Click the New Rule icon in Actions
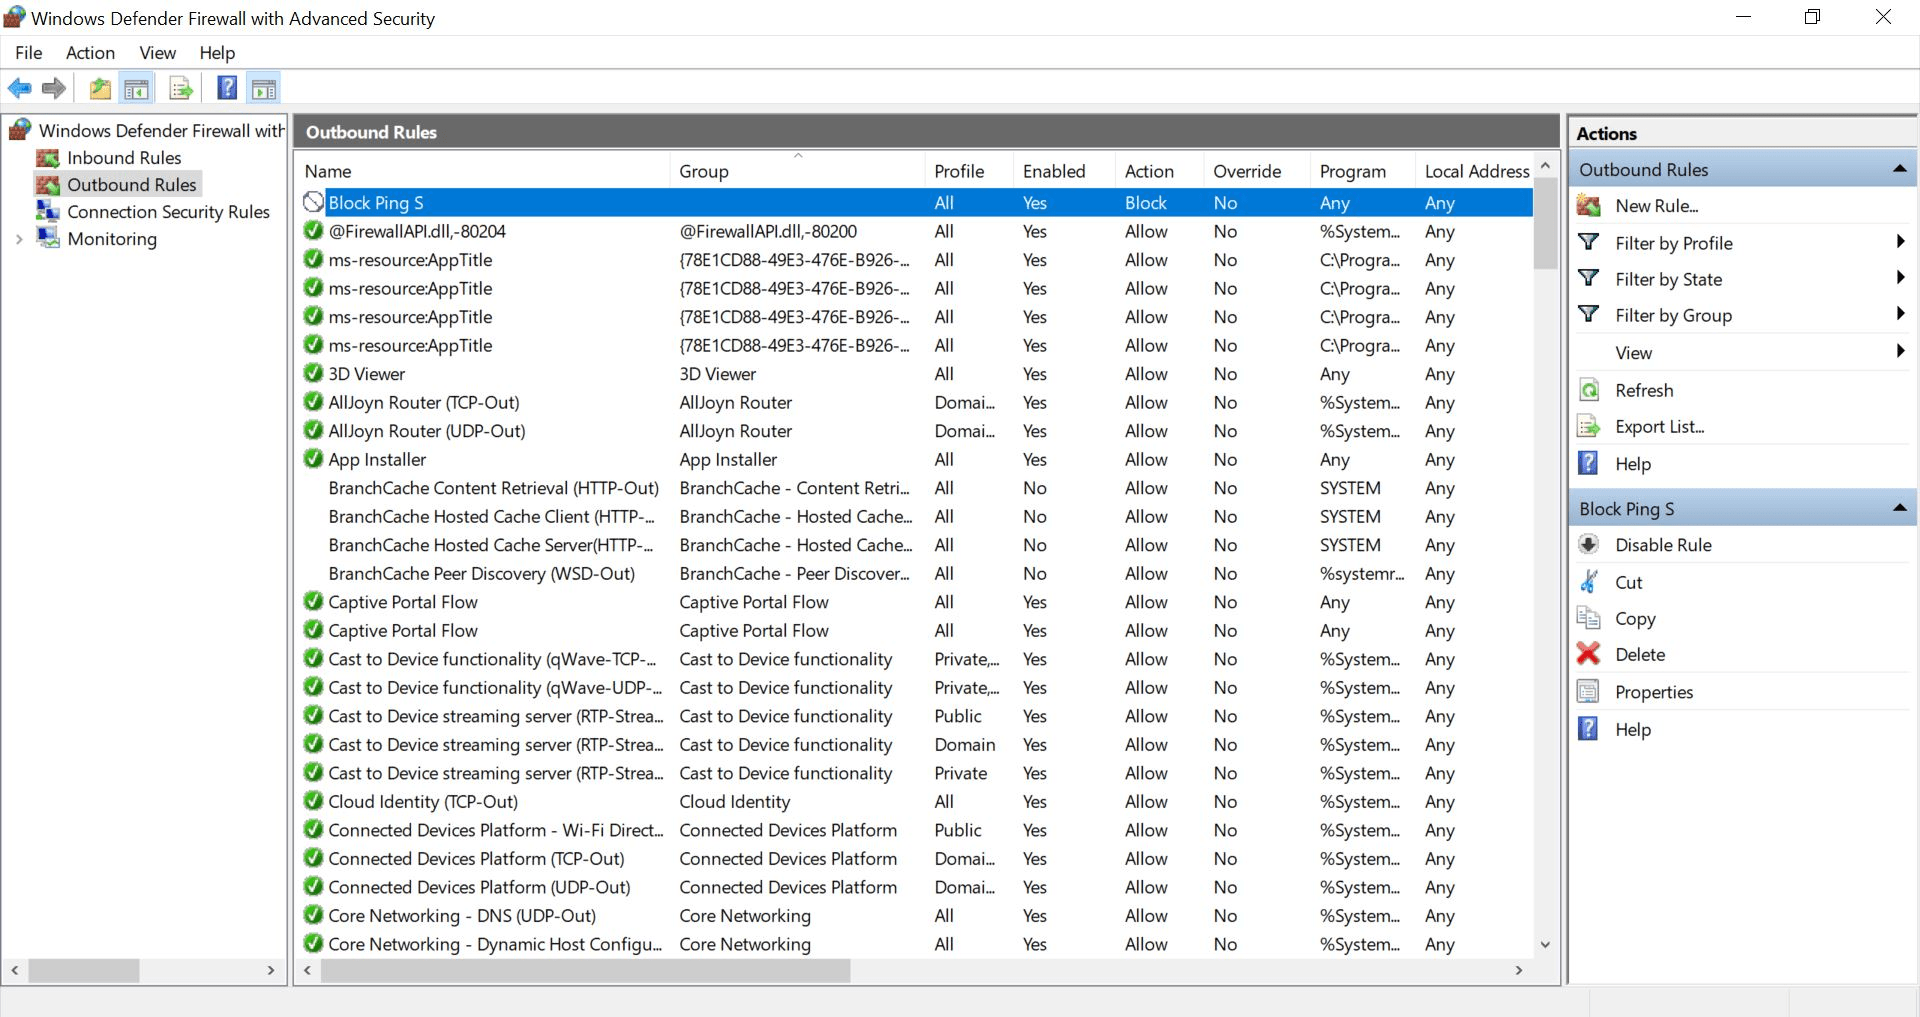 click(1588, 206)
